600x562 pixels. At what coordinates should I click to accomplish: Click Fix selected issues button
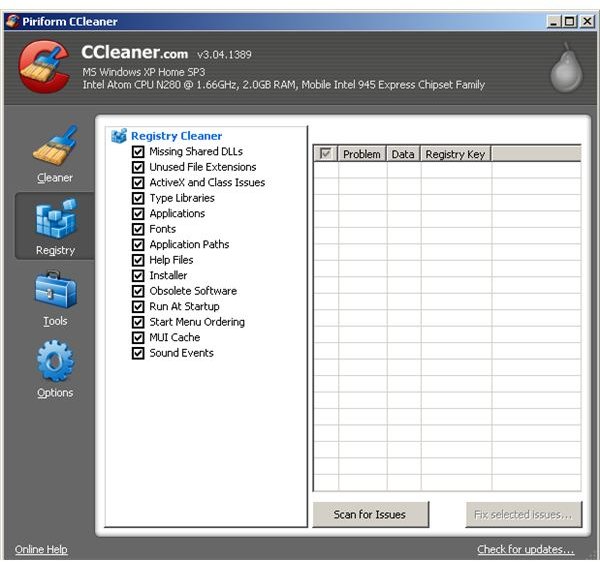point(523,515)
